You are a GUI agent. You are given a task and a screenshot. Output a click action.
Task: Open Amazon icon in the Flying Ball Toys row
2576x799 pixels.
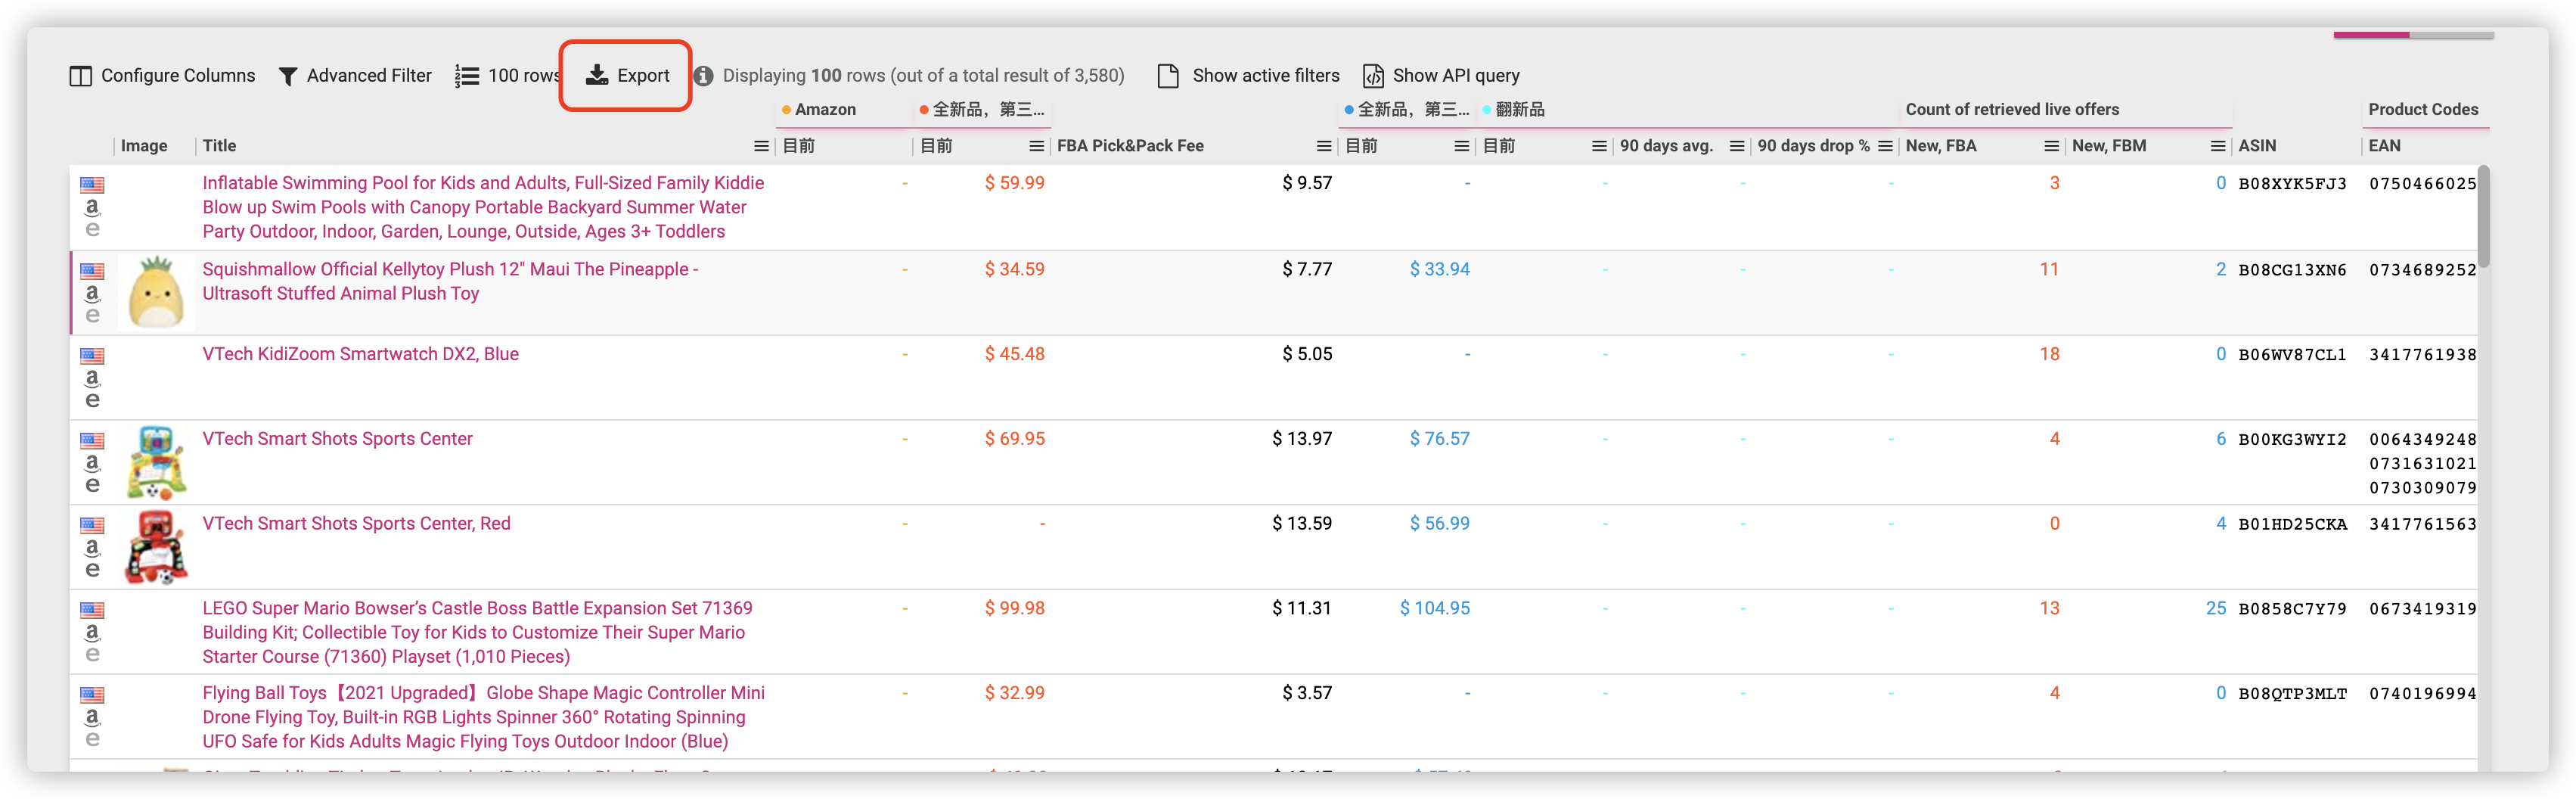click(92, 717)
